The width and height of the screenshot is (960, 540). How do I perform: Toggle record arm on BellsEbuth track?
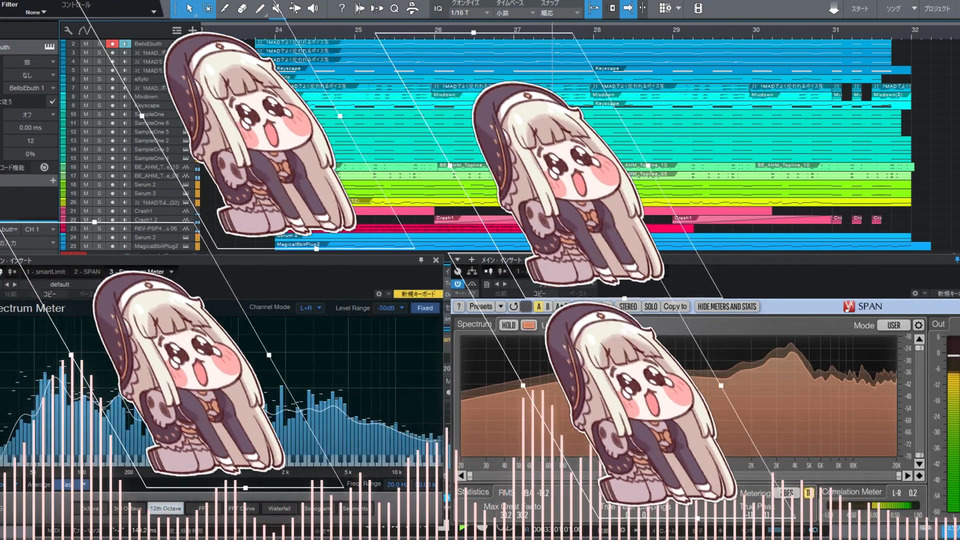point(112,44)
